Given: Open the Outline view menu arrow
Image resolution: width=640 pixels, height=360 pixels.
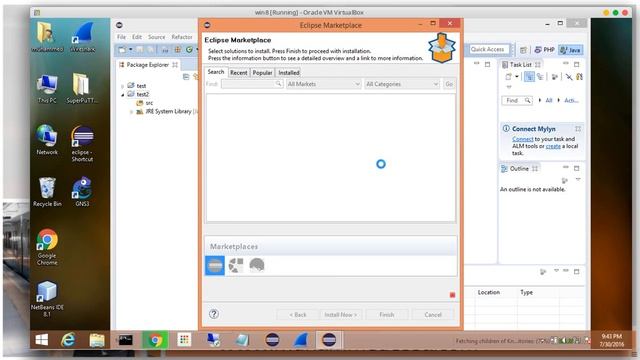Looking at the screenshot, I should [x=578, y=180].
